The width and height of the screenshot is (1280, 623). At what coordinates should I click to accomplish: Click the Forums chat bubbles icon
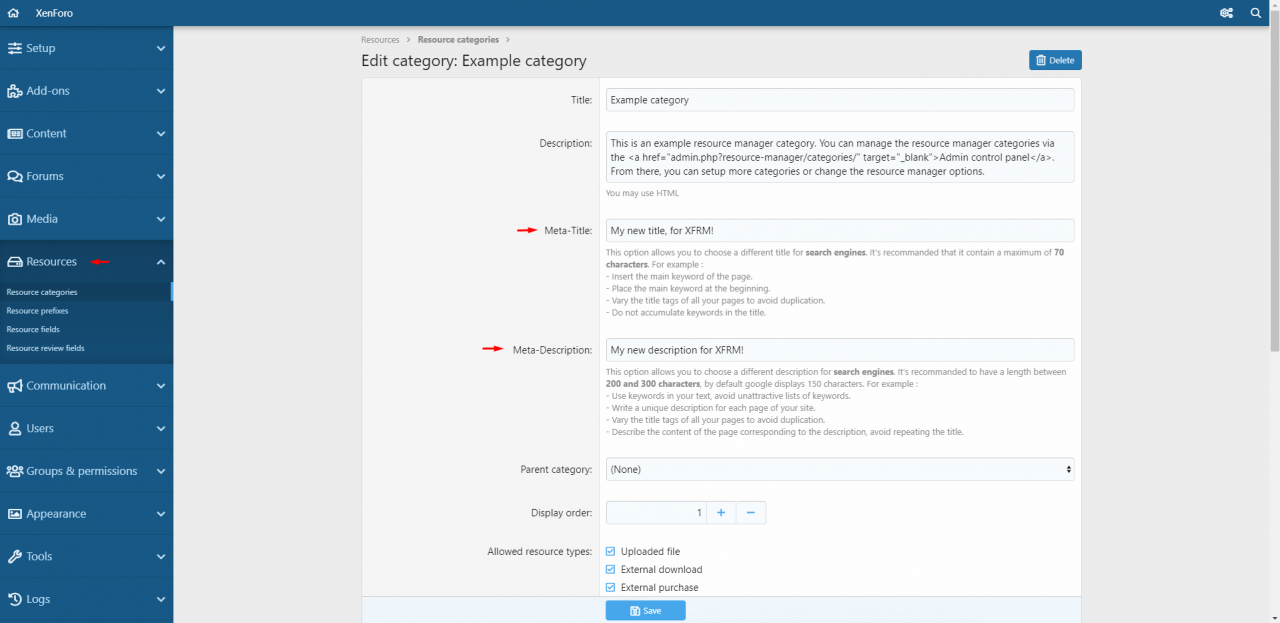(15, 176)
